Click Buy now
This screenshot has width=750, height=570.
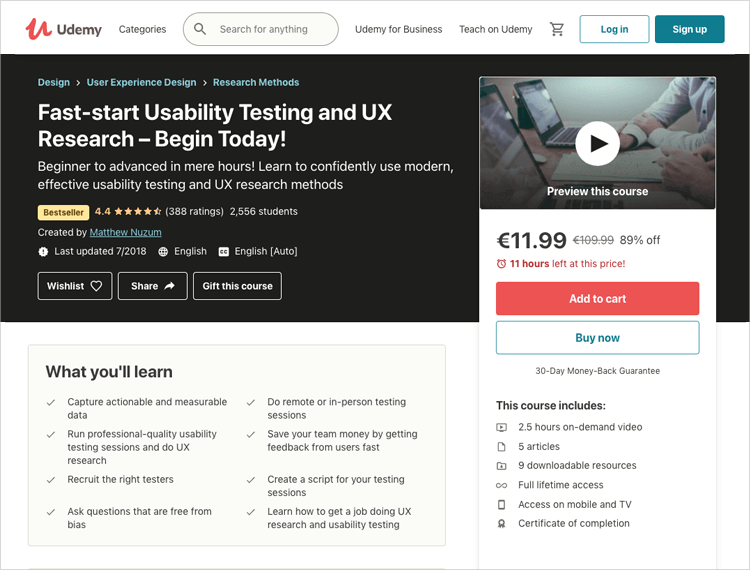click(x=597, y=338)
